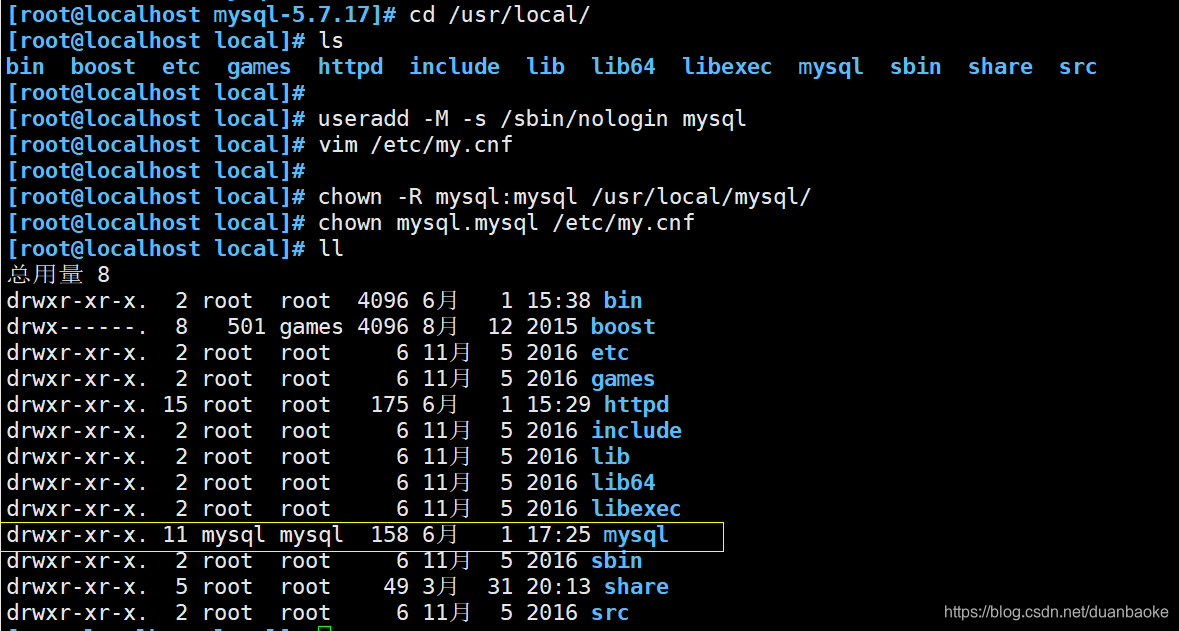Click the 'll' command text
Screen dimensions: 1179x631
coord(331,248)
